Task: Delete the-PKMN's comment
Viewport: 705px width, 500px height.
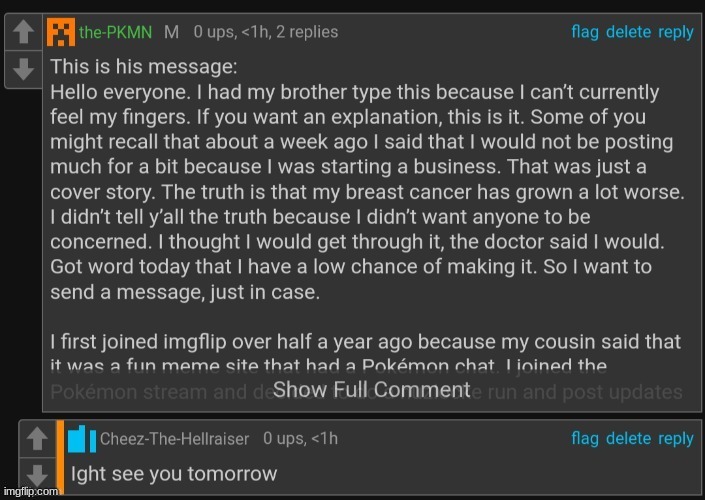Action: 628,32
